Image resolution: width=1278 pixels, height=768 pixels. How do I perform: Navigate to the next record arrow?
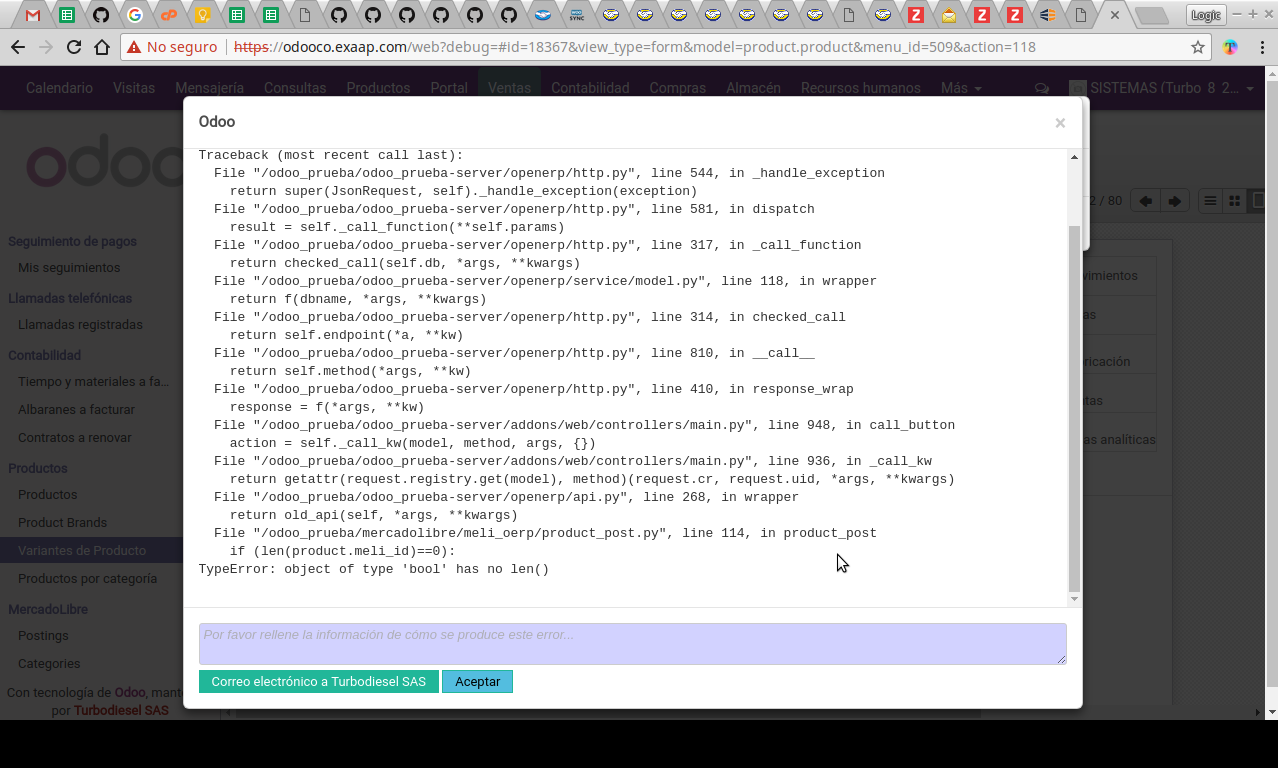coord(1175,200)
